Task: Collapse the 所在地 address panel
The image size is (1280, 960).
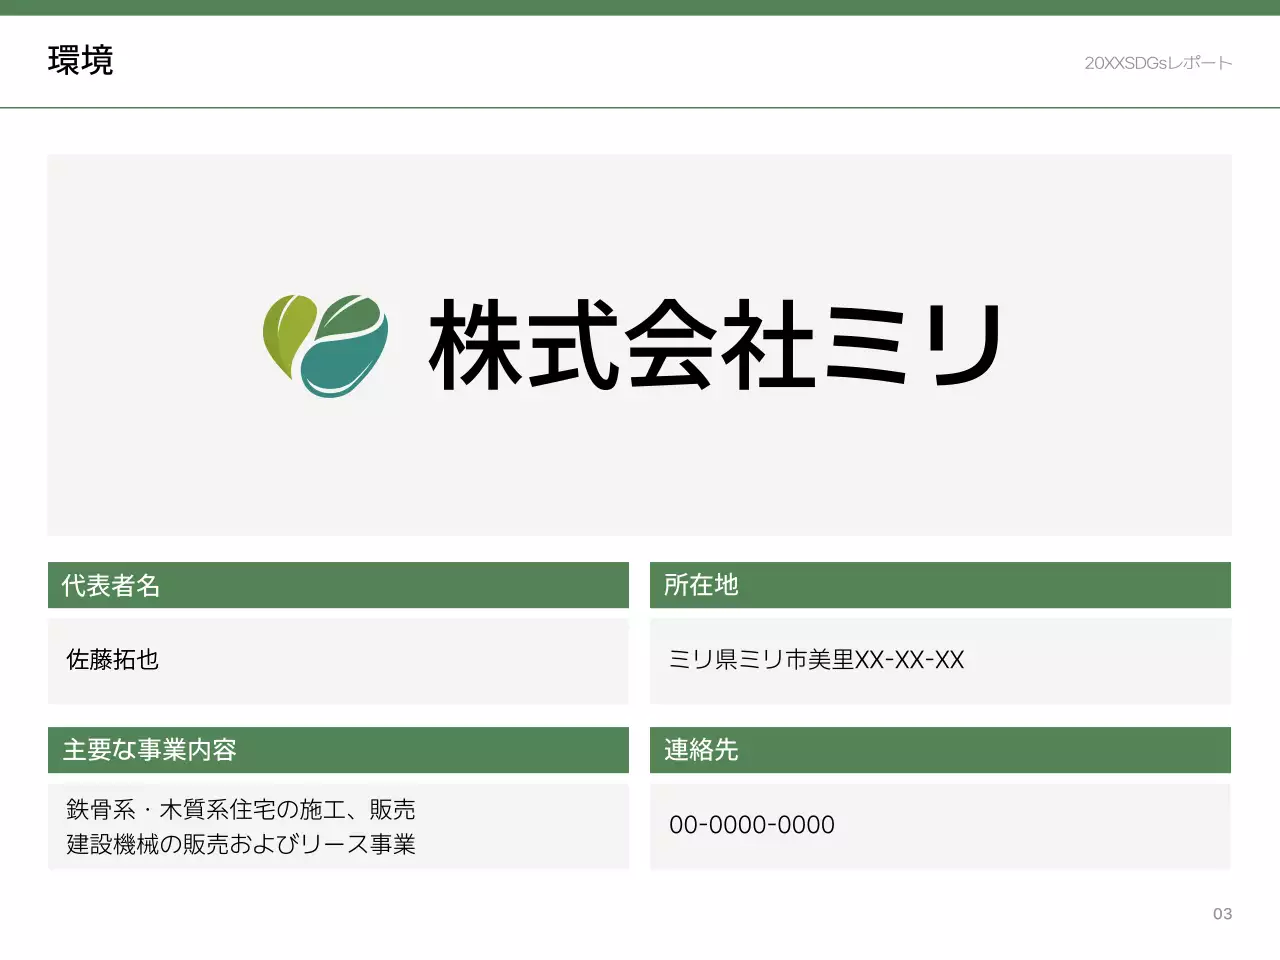Action: 940,585
